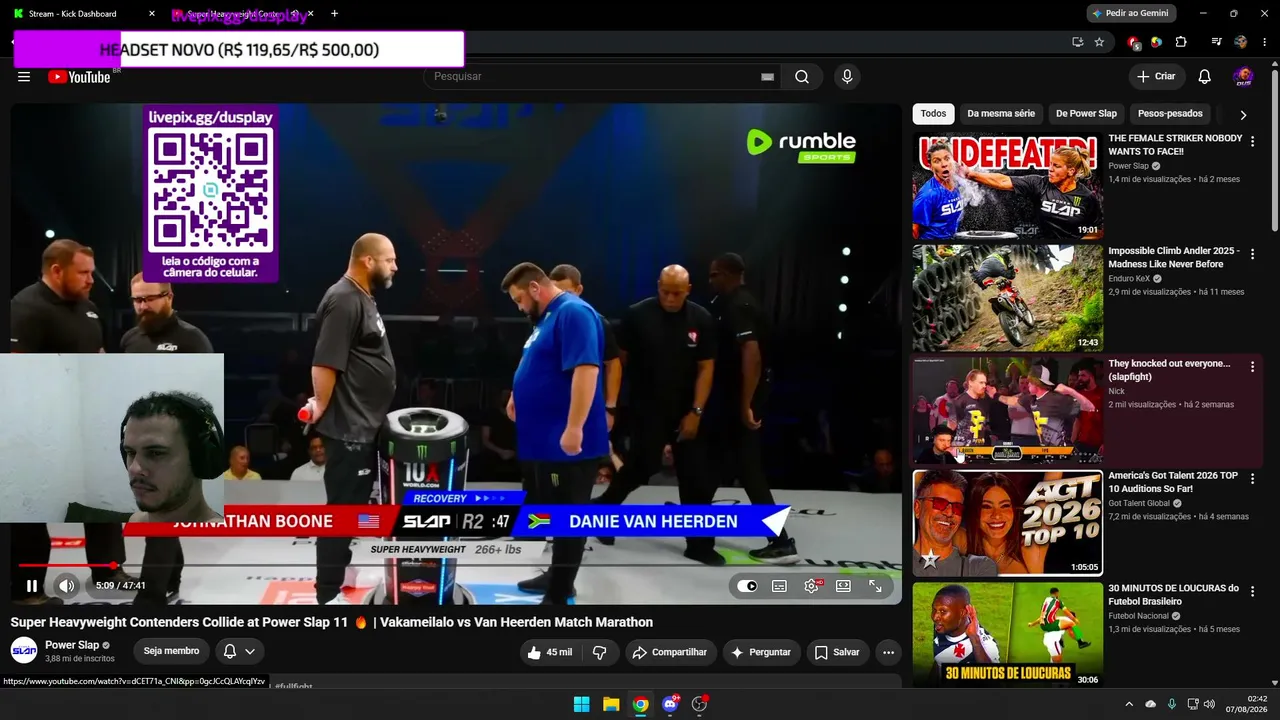Open AGT 2026 TOP 10 thumbnail
1280x720 pixels.
point(1007,523)
